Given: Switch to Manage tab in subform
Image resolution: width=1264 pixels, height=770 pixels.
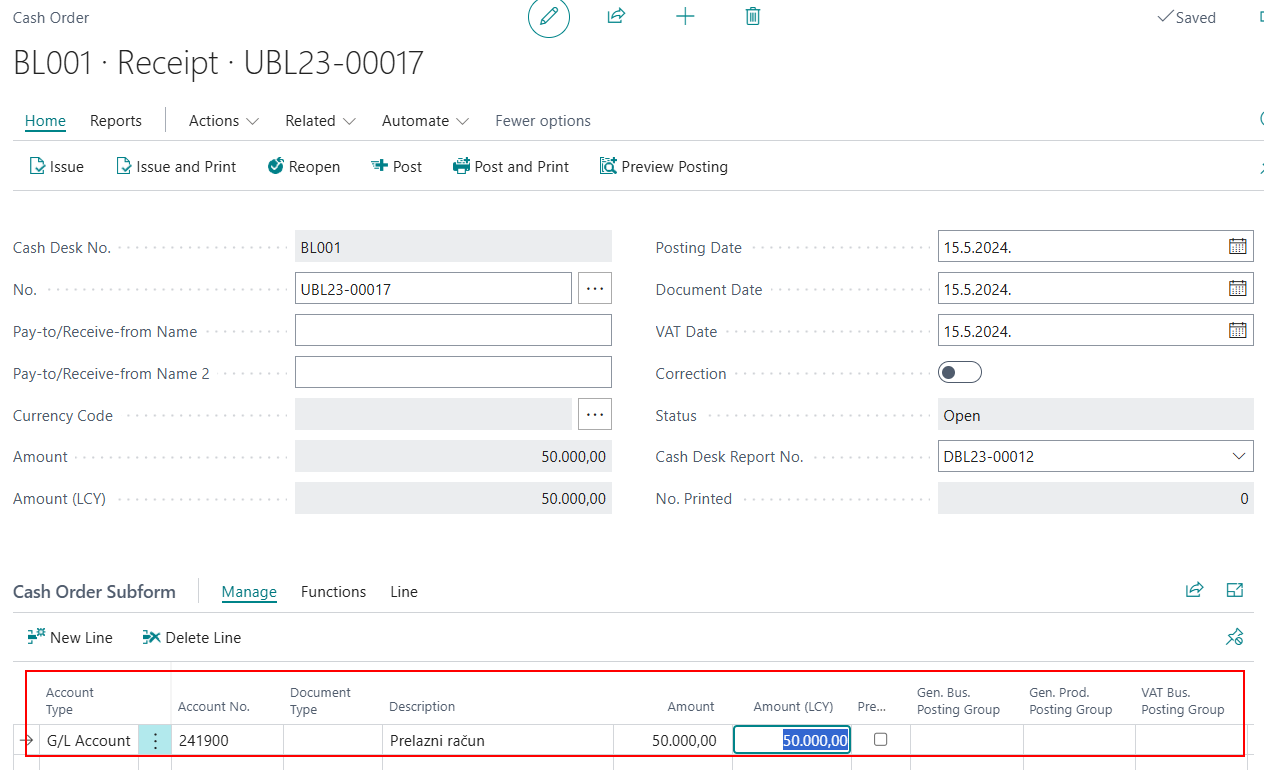Looking at the screenshot, I should point(249,591).
